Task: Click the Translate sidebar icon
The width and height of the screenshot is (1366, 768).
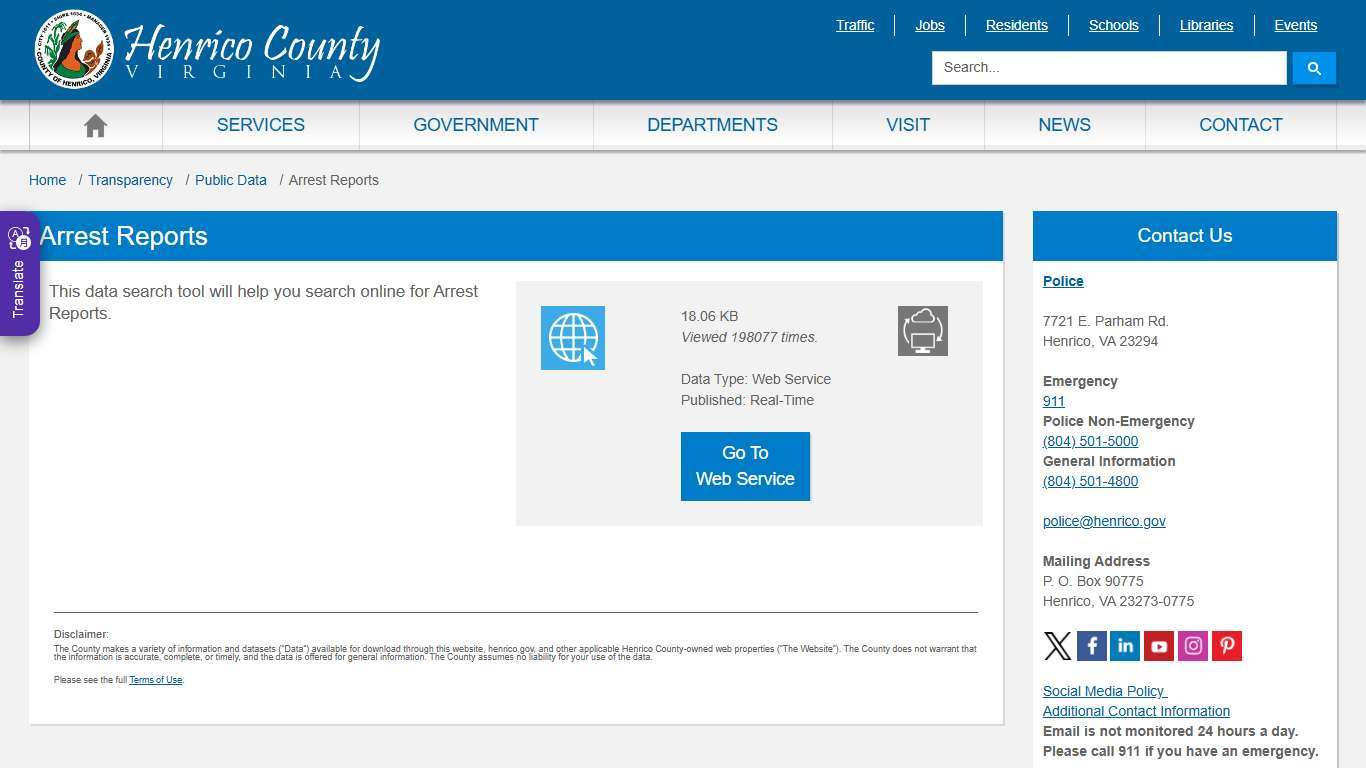Action: tap(19, 238)
